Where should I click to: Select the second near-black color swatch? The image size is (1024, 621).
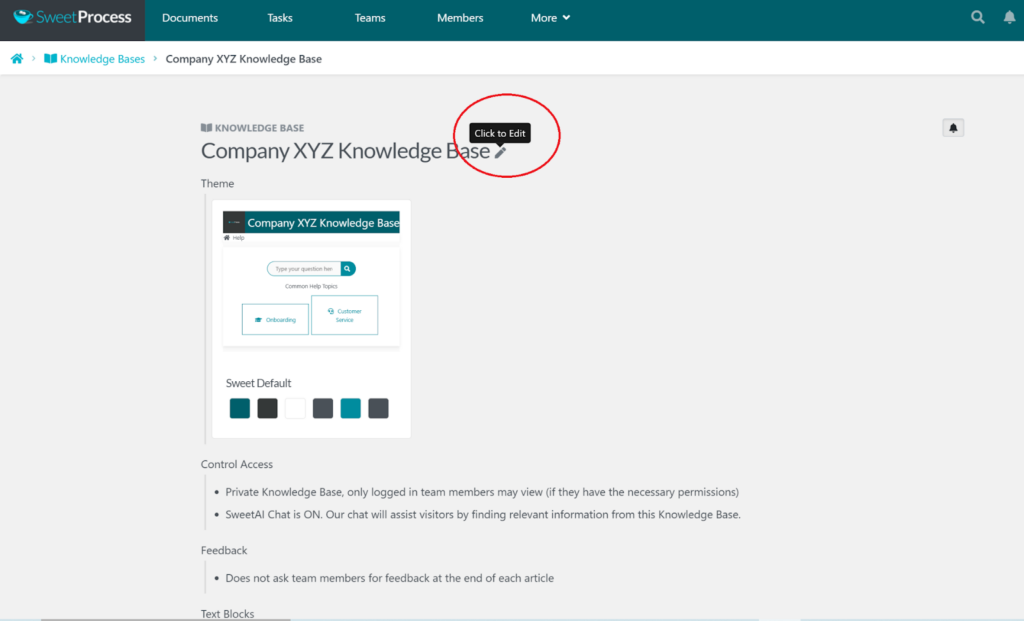(x=267, y=408)
